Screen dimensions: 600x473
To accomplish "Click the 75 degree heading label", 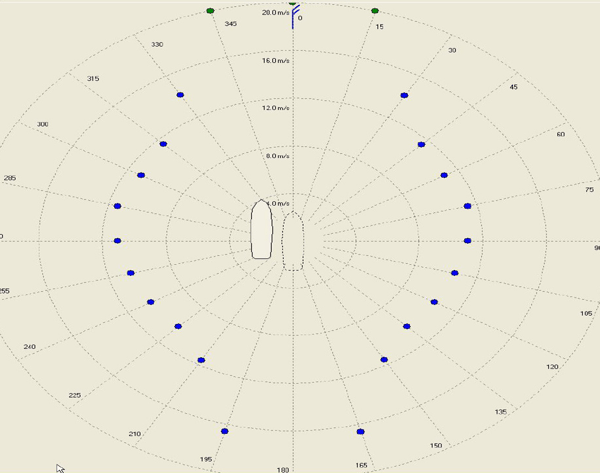I will click(590, 189).
